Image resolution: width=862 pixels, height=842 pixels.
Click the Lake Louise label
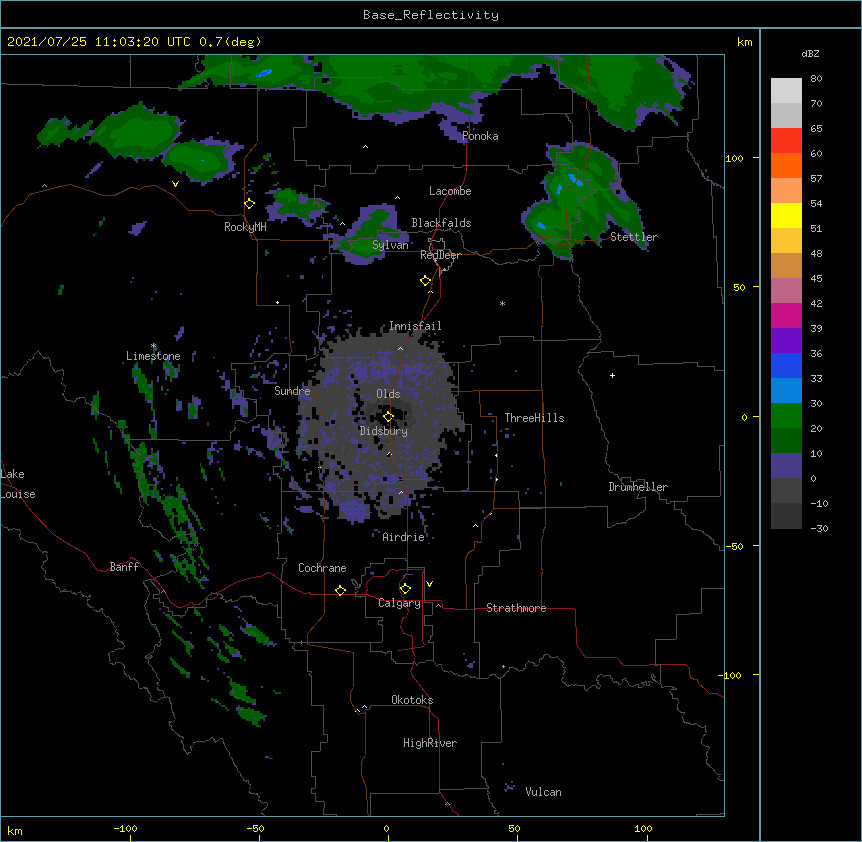(x=16, y=484)
